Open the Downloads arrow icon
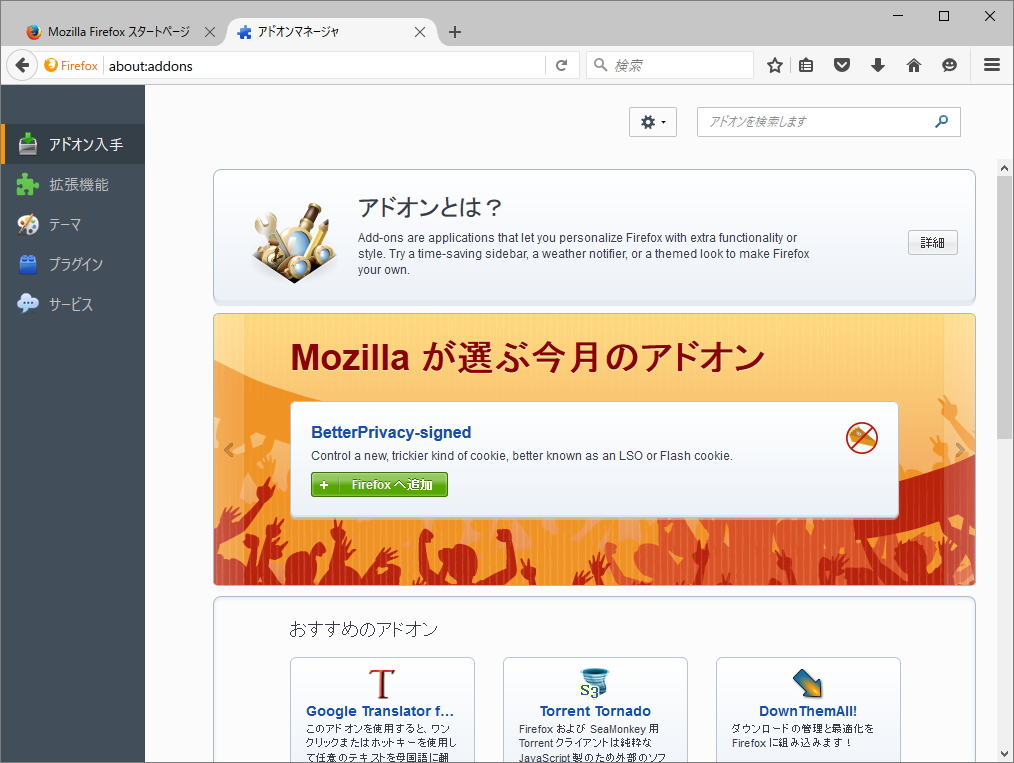 point(878,64)
